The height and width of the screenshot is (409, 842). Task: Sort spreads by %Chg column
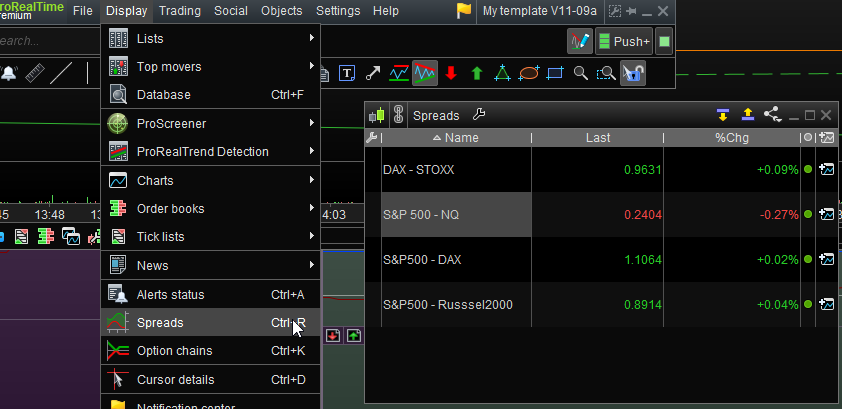(x=731, y=138)
